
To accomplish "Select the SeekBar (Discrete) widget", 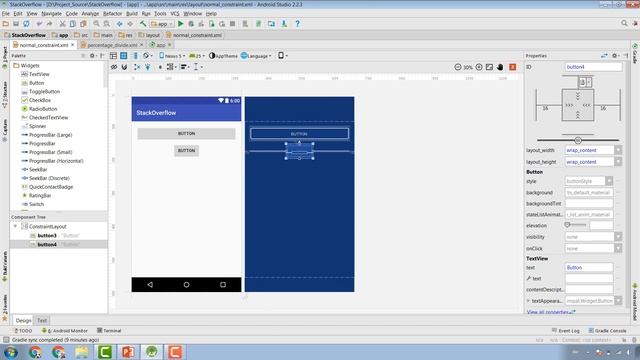I will 49,178.
